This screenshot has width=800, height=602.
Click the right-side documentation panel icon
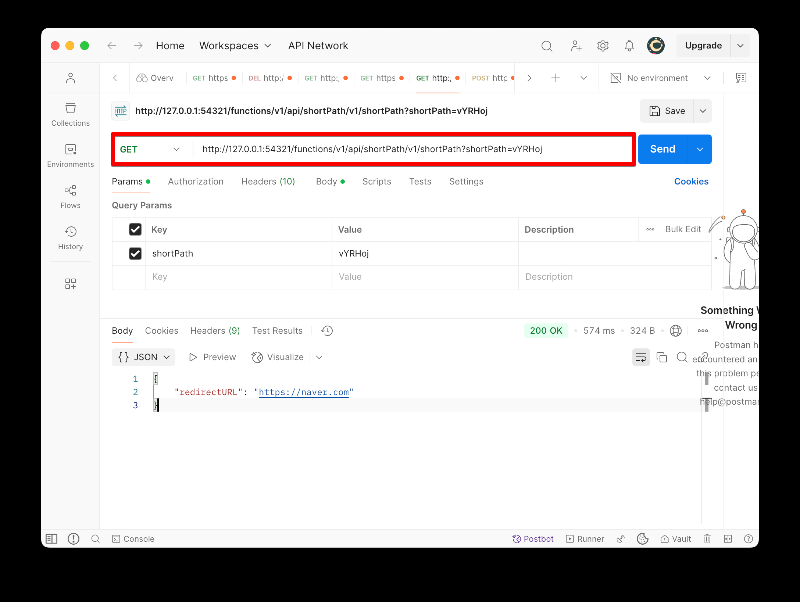pyautogui.click(x=740, y=78)
